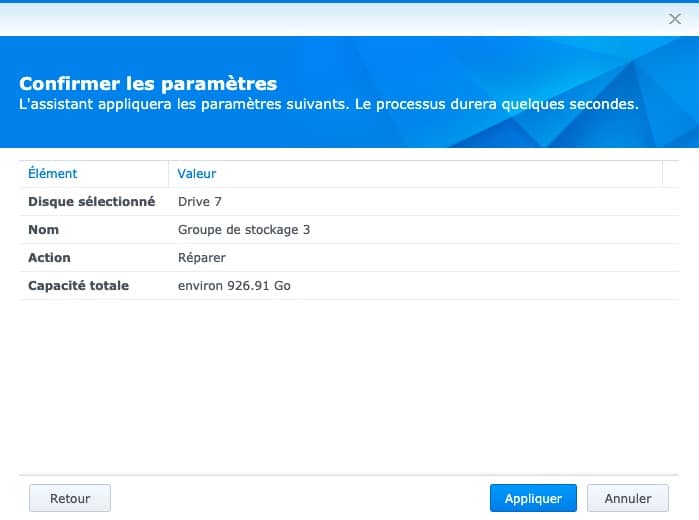The width and height of the screenshot is (699, 520).
Task: Select the Réparer value
Action: pos(202,258)
